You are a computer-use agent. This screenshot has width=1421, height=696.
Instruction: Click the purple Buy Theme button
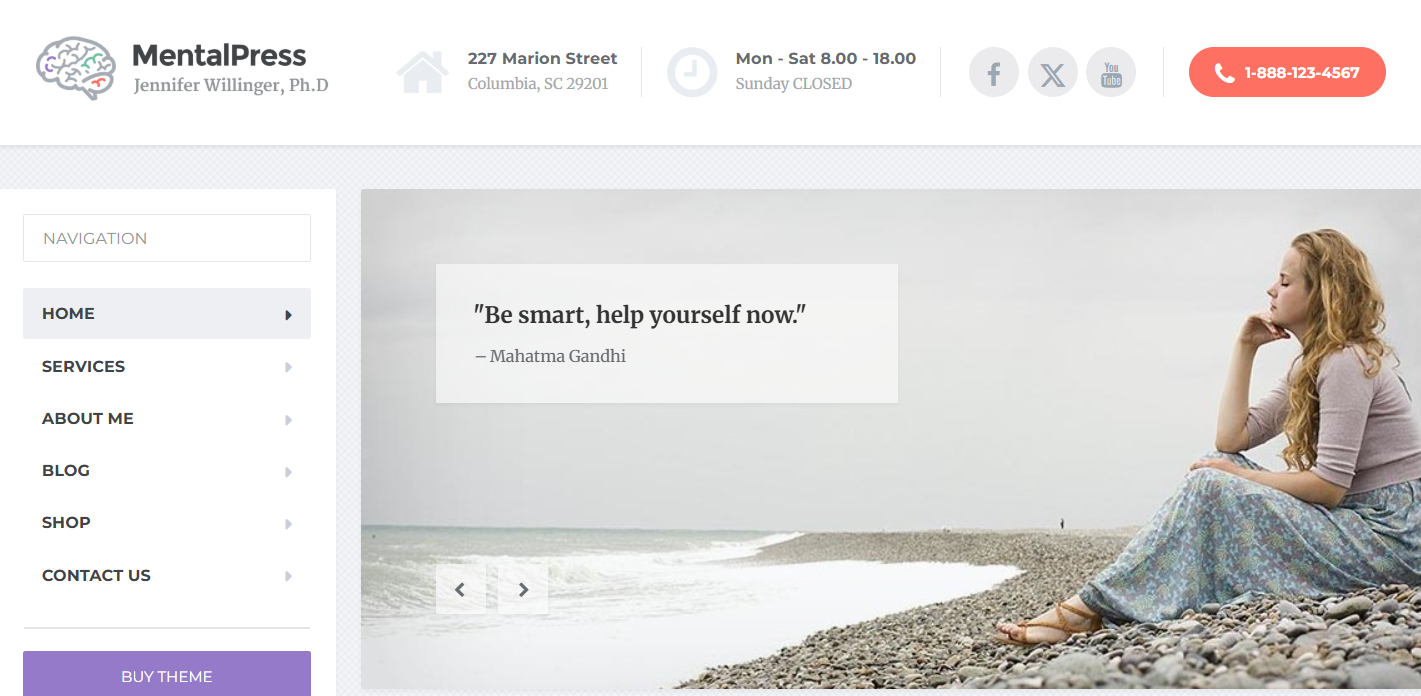(x=167, y=674)
